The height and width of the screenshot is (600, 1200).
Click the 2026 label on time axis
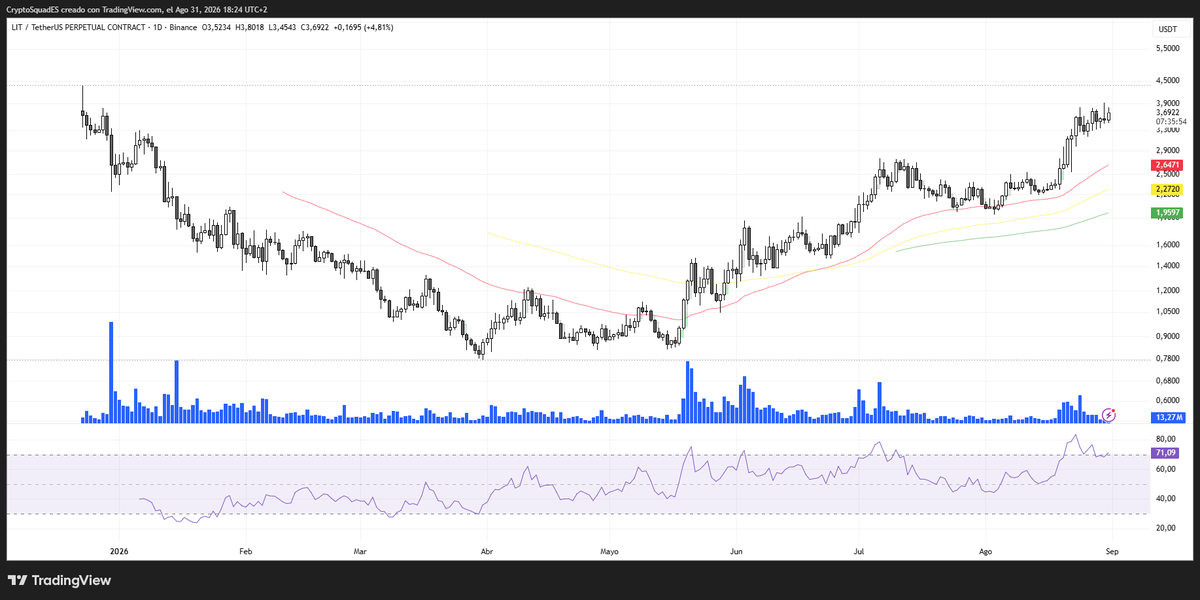[x=119, y=551]
